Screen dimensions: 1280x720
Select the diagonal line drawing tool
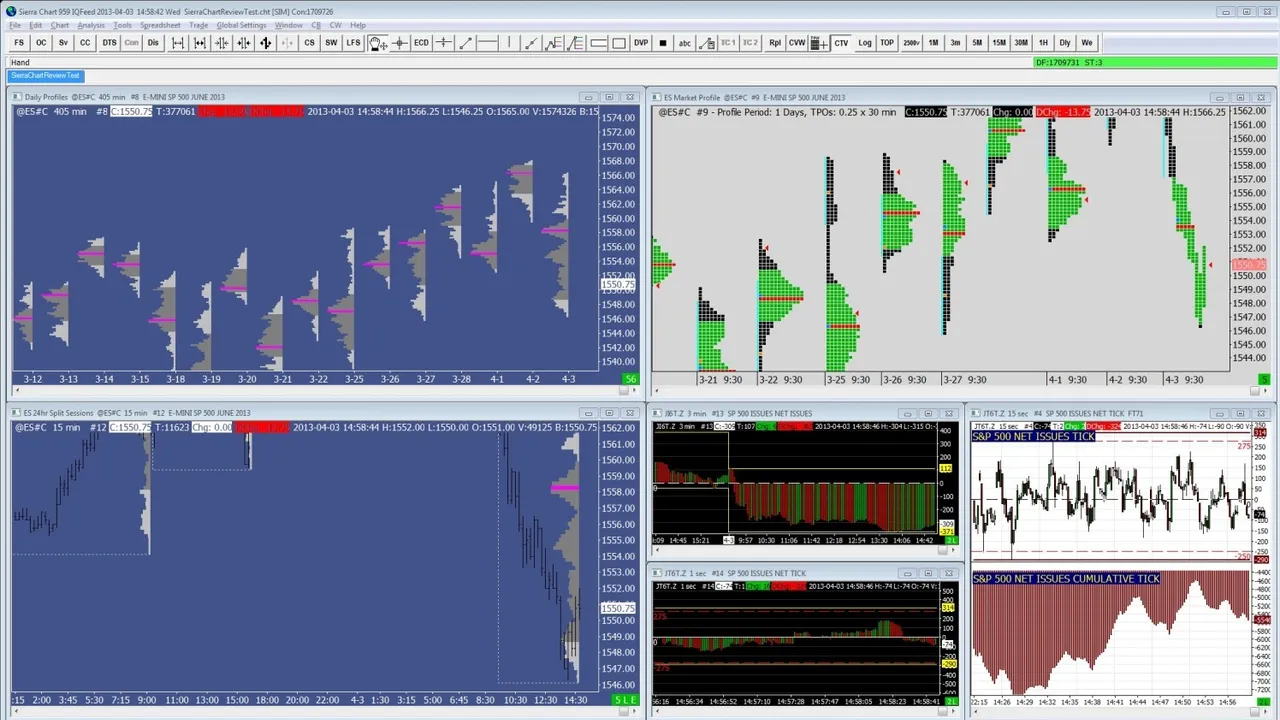click(466, 43)
